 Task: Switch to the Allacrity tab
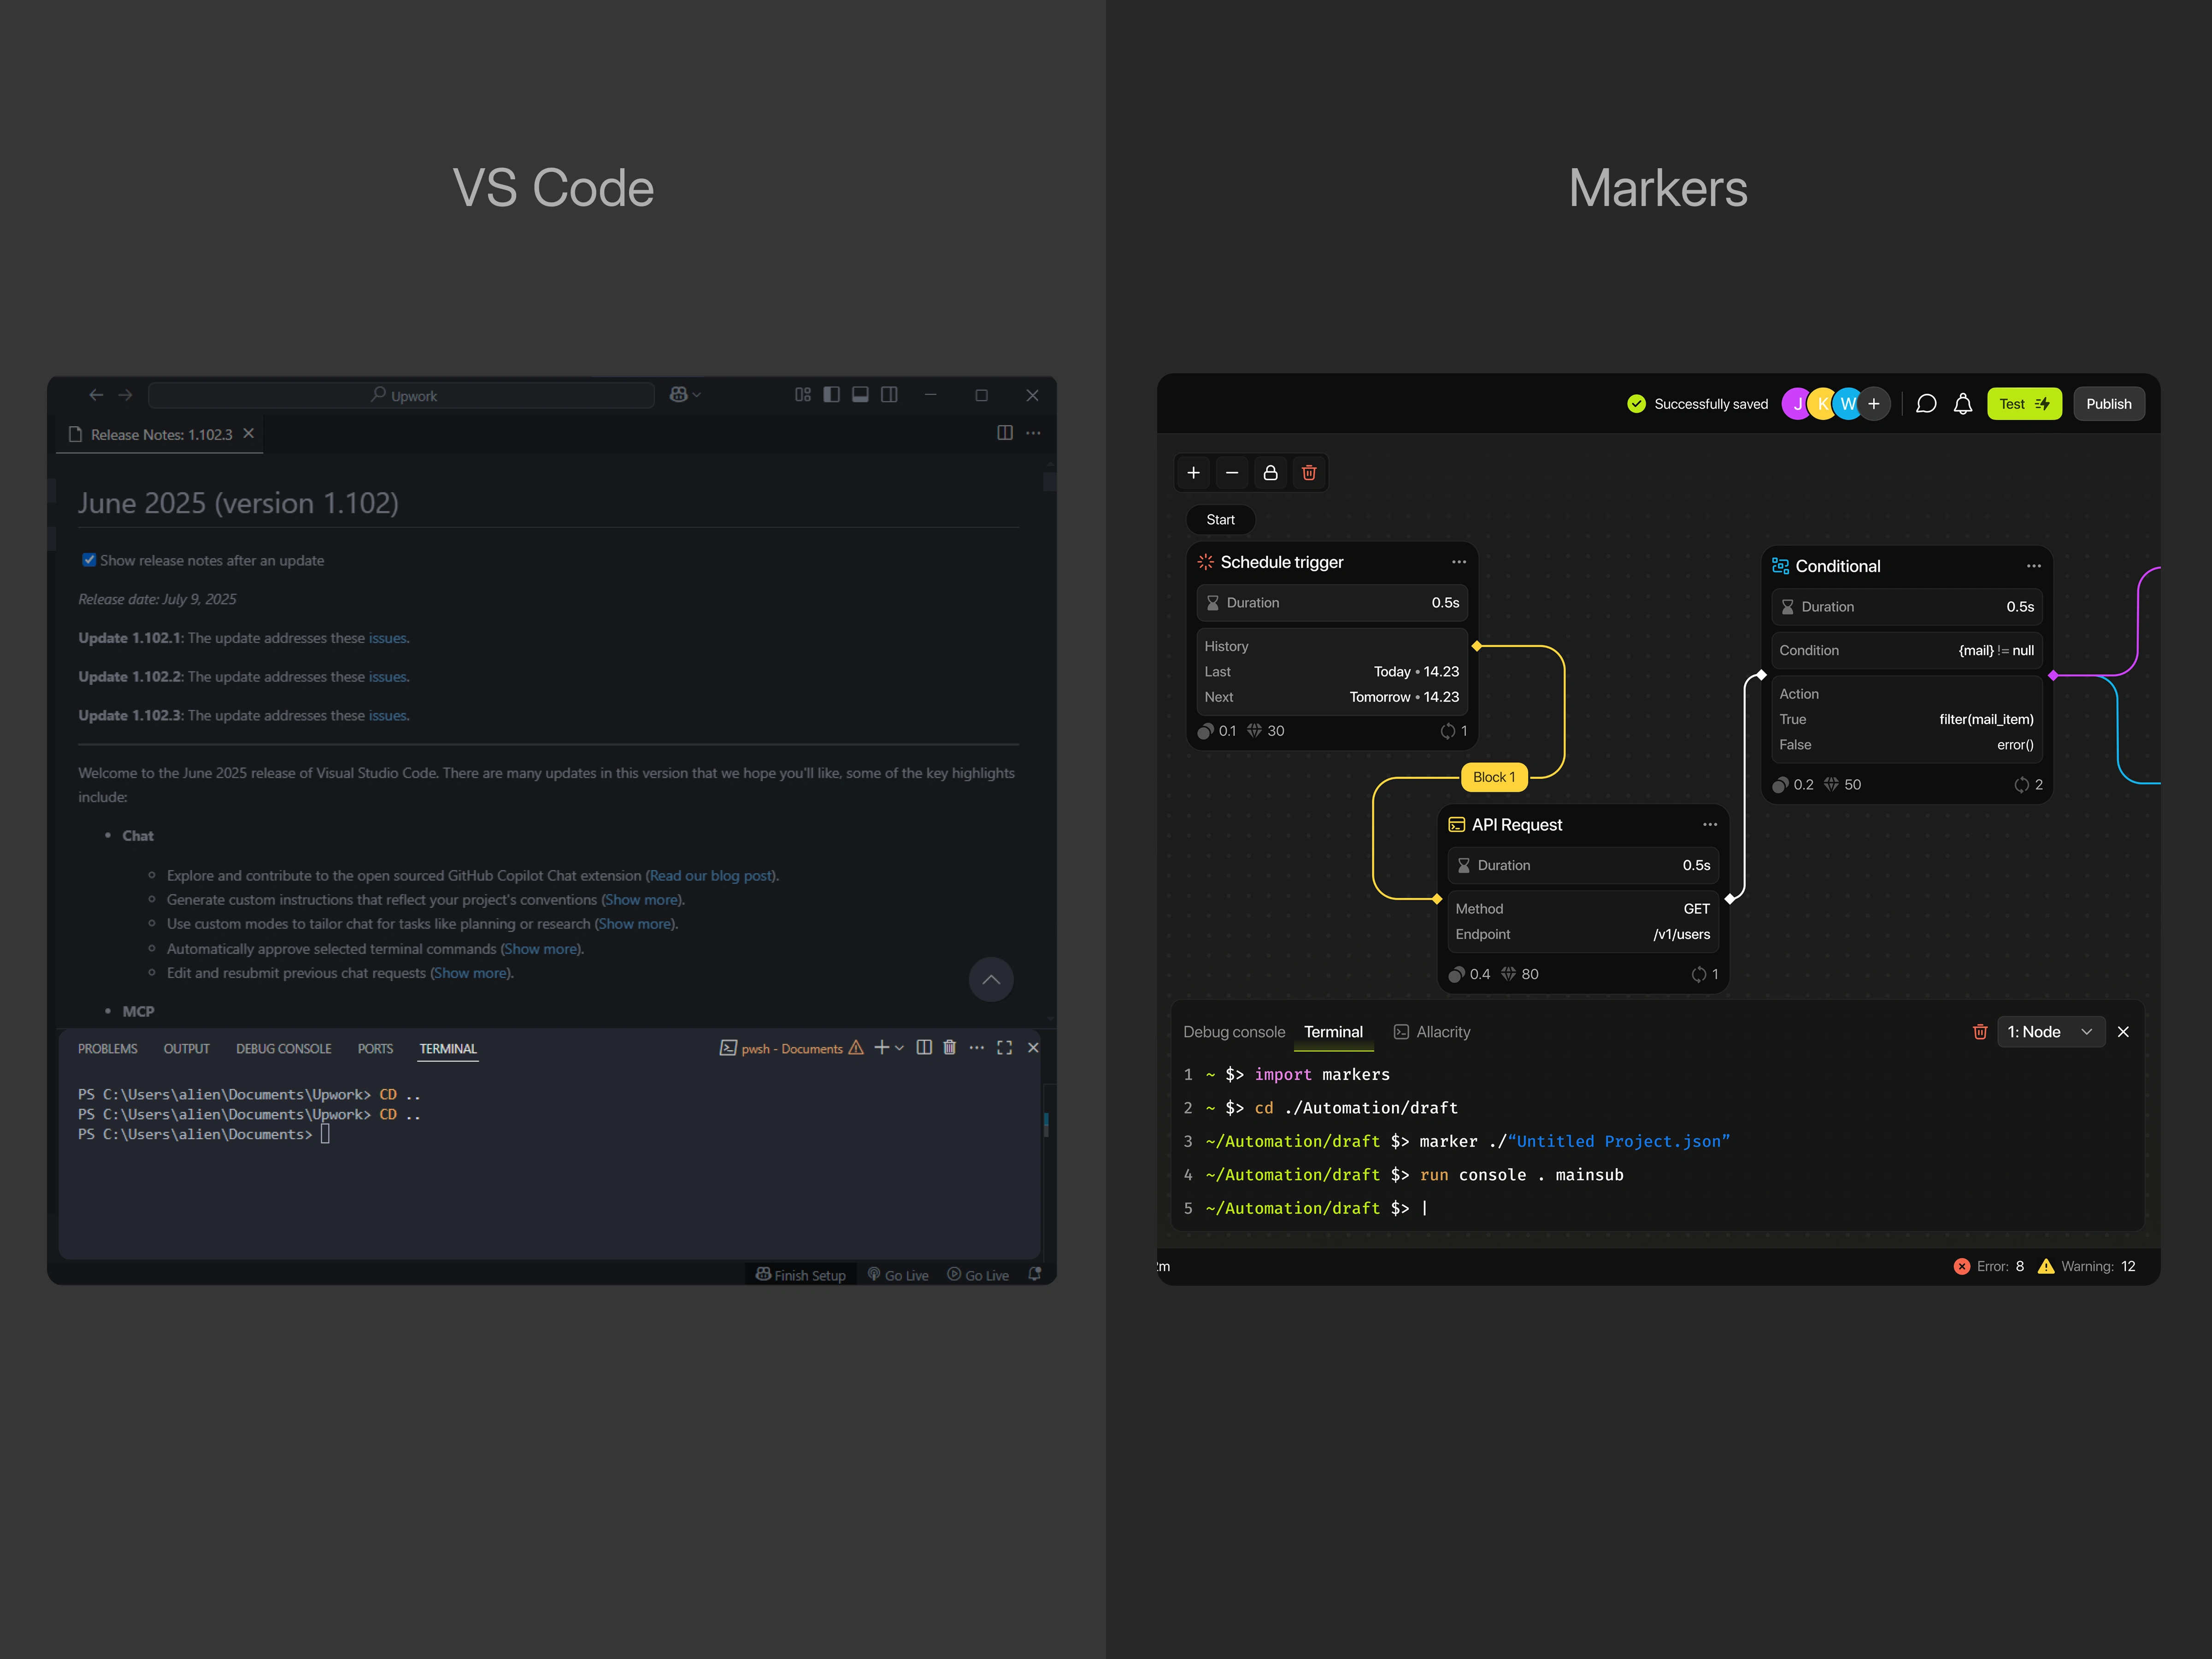coord(1432,1032)
